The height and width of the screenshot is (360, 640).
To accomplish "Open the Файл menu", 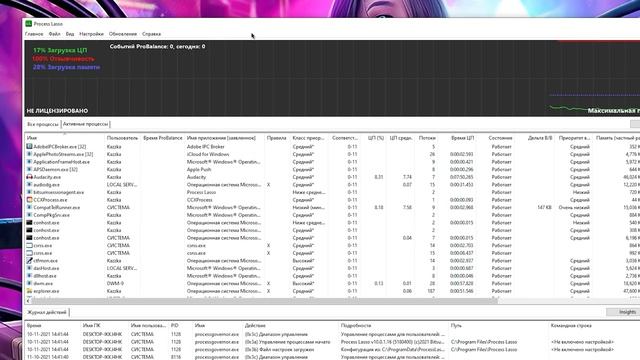I will 54,34.
